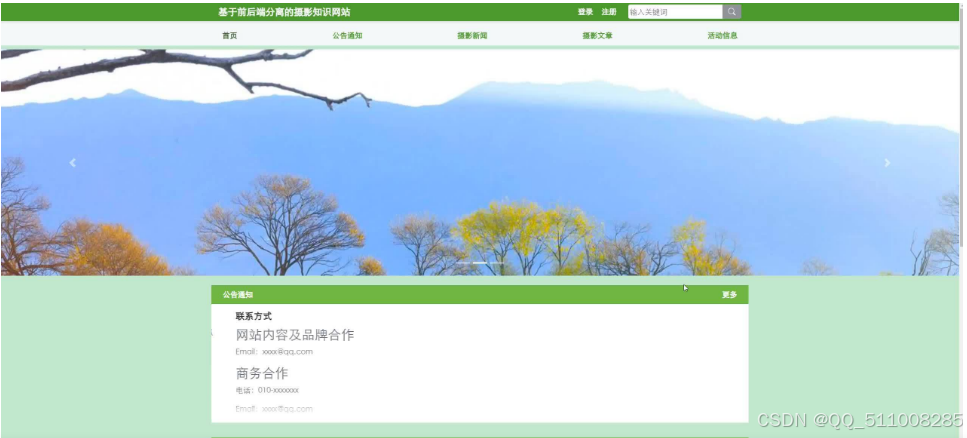The width and height of the screenshot is (967, 438).
Task: Open the 首页 menu item
Action: [229, 36]
